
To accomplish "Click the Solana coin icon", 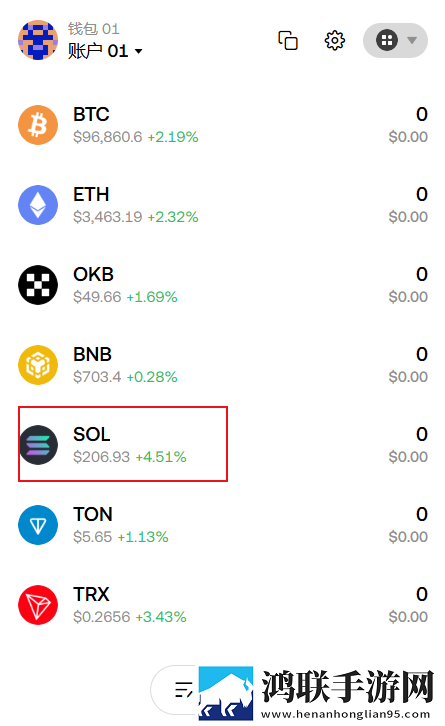I will pos(38,445).
